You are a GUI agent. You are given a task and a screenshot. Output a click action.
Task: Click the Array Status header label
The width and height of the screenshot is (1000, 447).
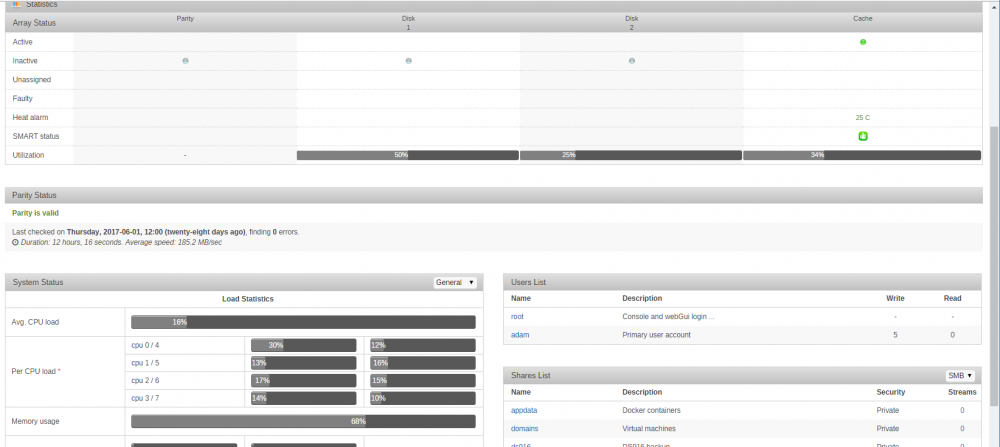coord(34,23)
